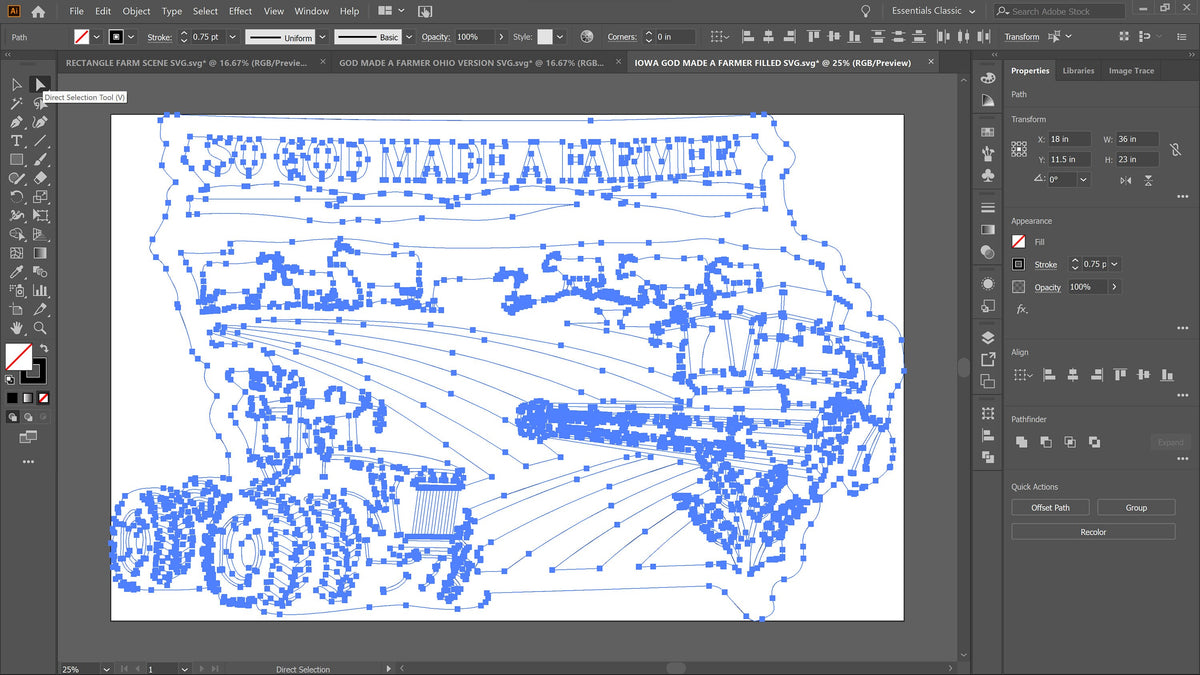Select the Rotate tool
This screenshot has height=675, width=1200.
pyautogui.click(x=17, y=197)
